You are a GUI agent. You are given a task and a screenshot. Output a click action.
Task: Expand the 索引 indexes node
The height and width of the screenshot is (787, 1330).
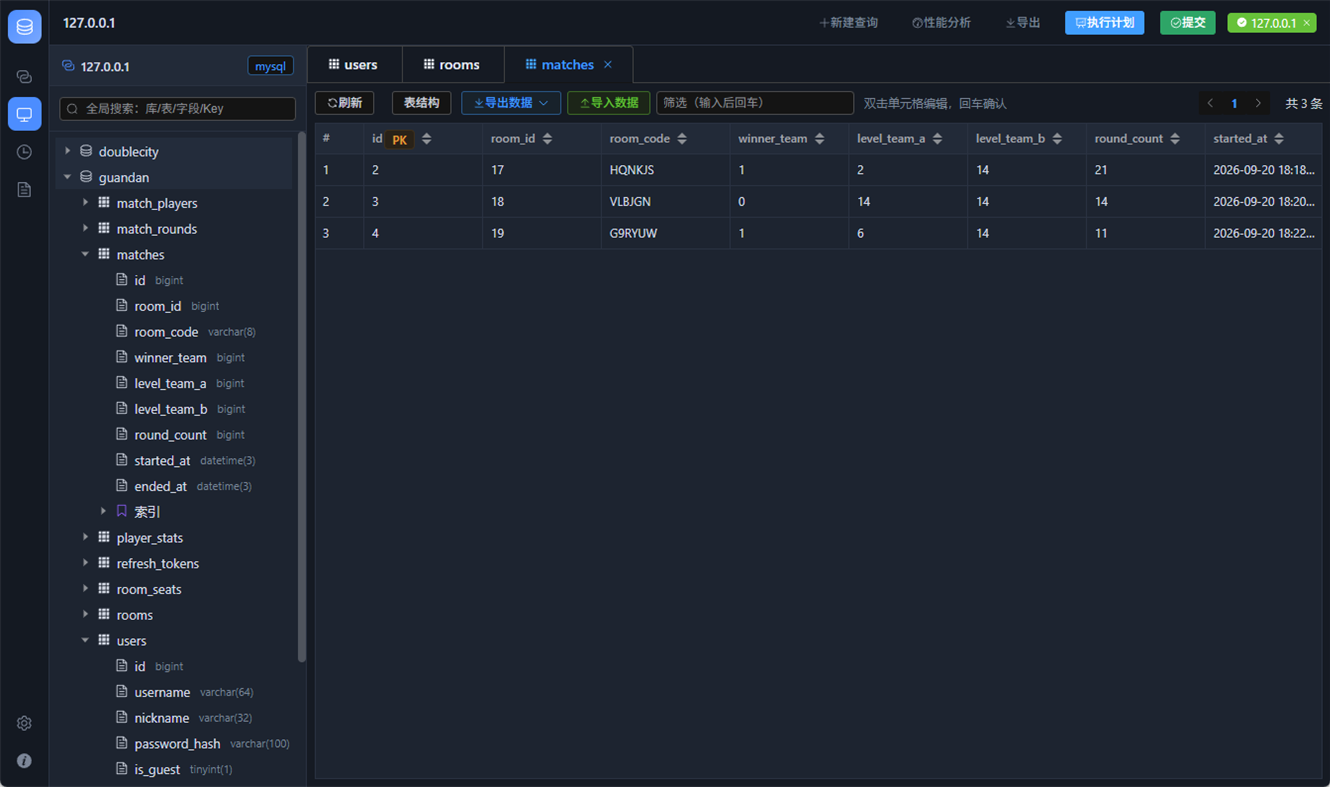pyautogui.click(x=104, y=512)
